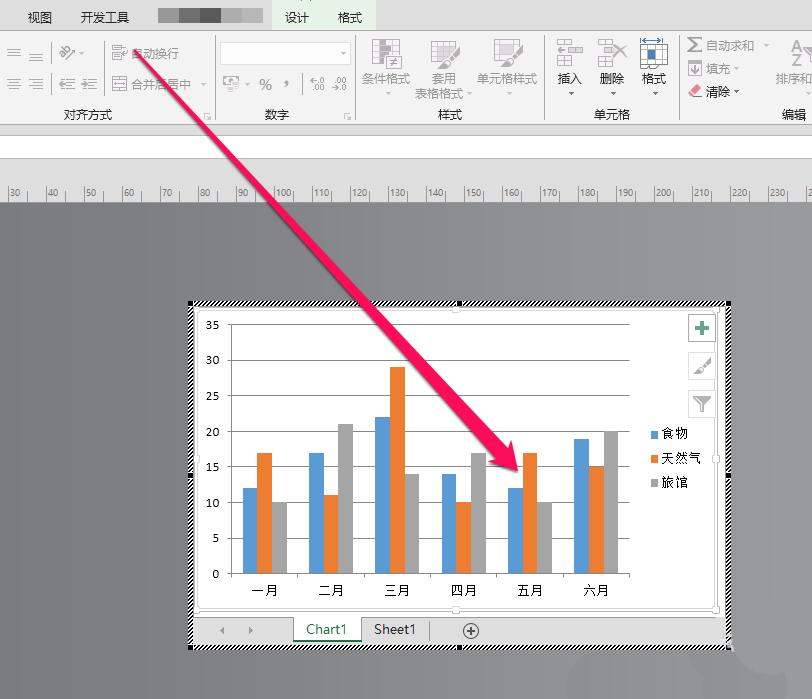This screenshot has height=699, width=812.
Task: Add a new sheet with plus icon
Action: click(470, 631)
